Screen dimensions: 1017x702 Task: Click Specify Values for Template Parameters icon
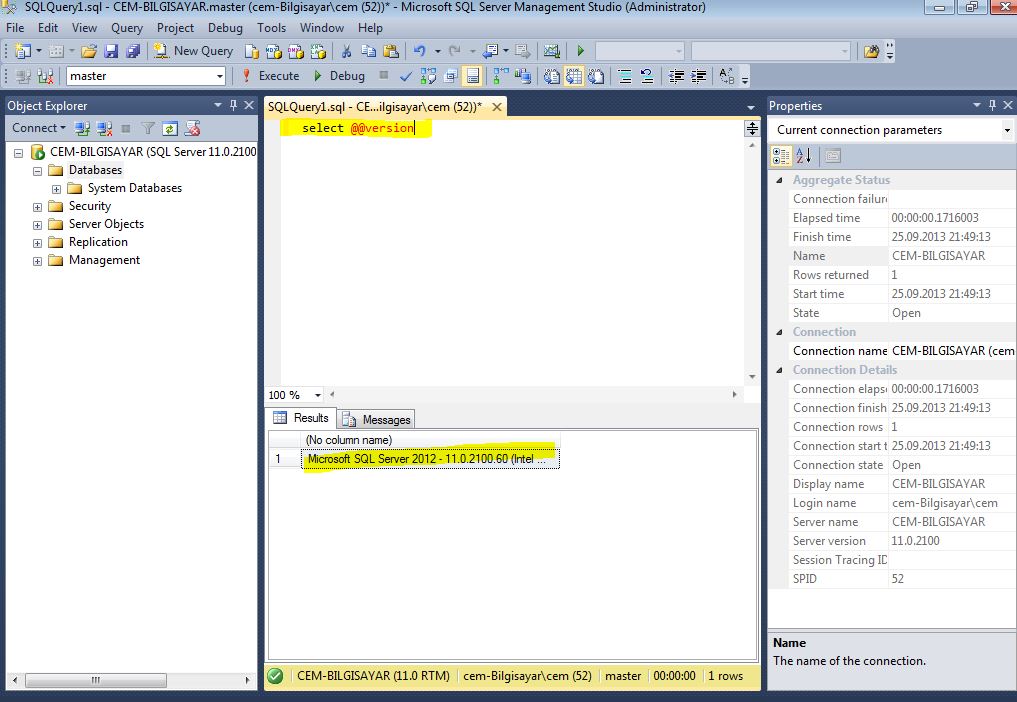point(726,77)
